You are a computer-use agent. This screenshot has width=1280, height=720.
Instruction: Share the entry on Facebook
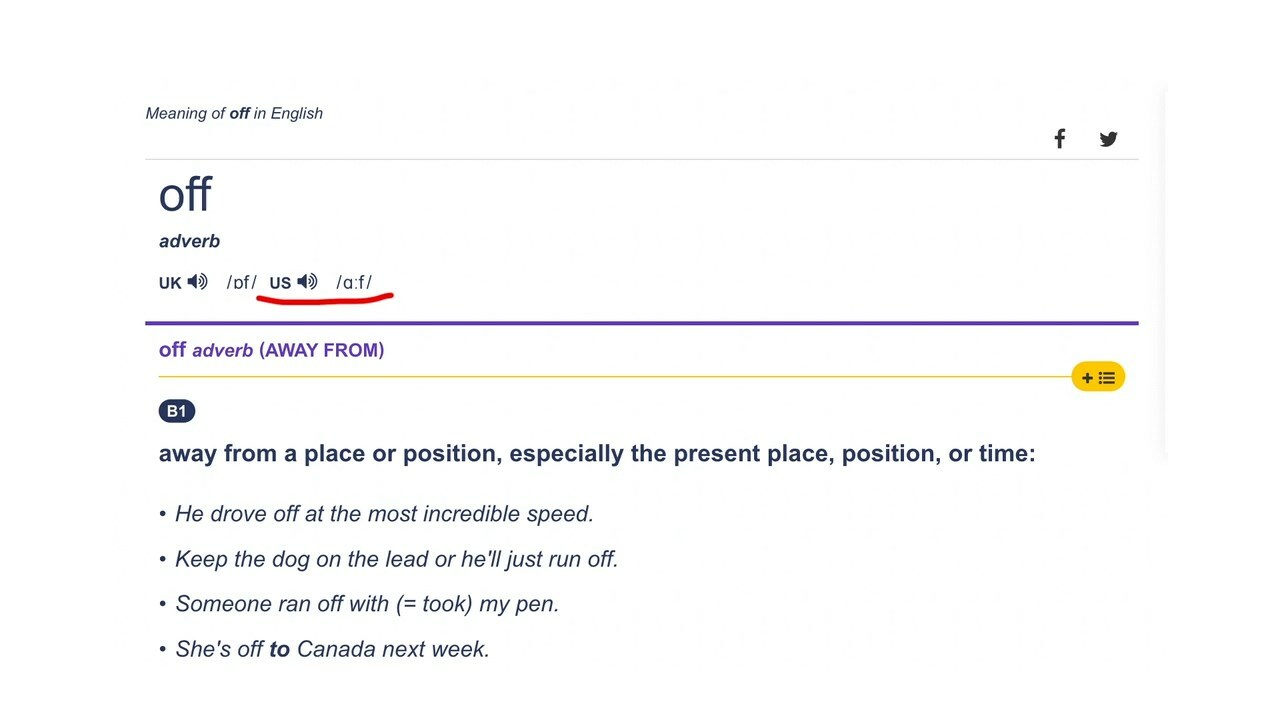tap(1059, 139)
